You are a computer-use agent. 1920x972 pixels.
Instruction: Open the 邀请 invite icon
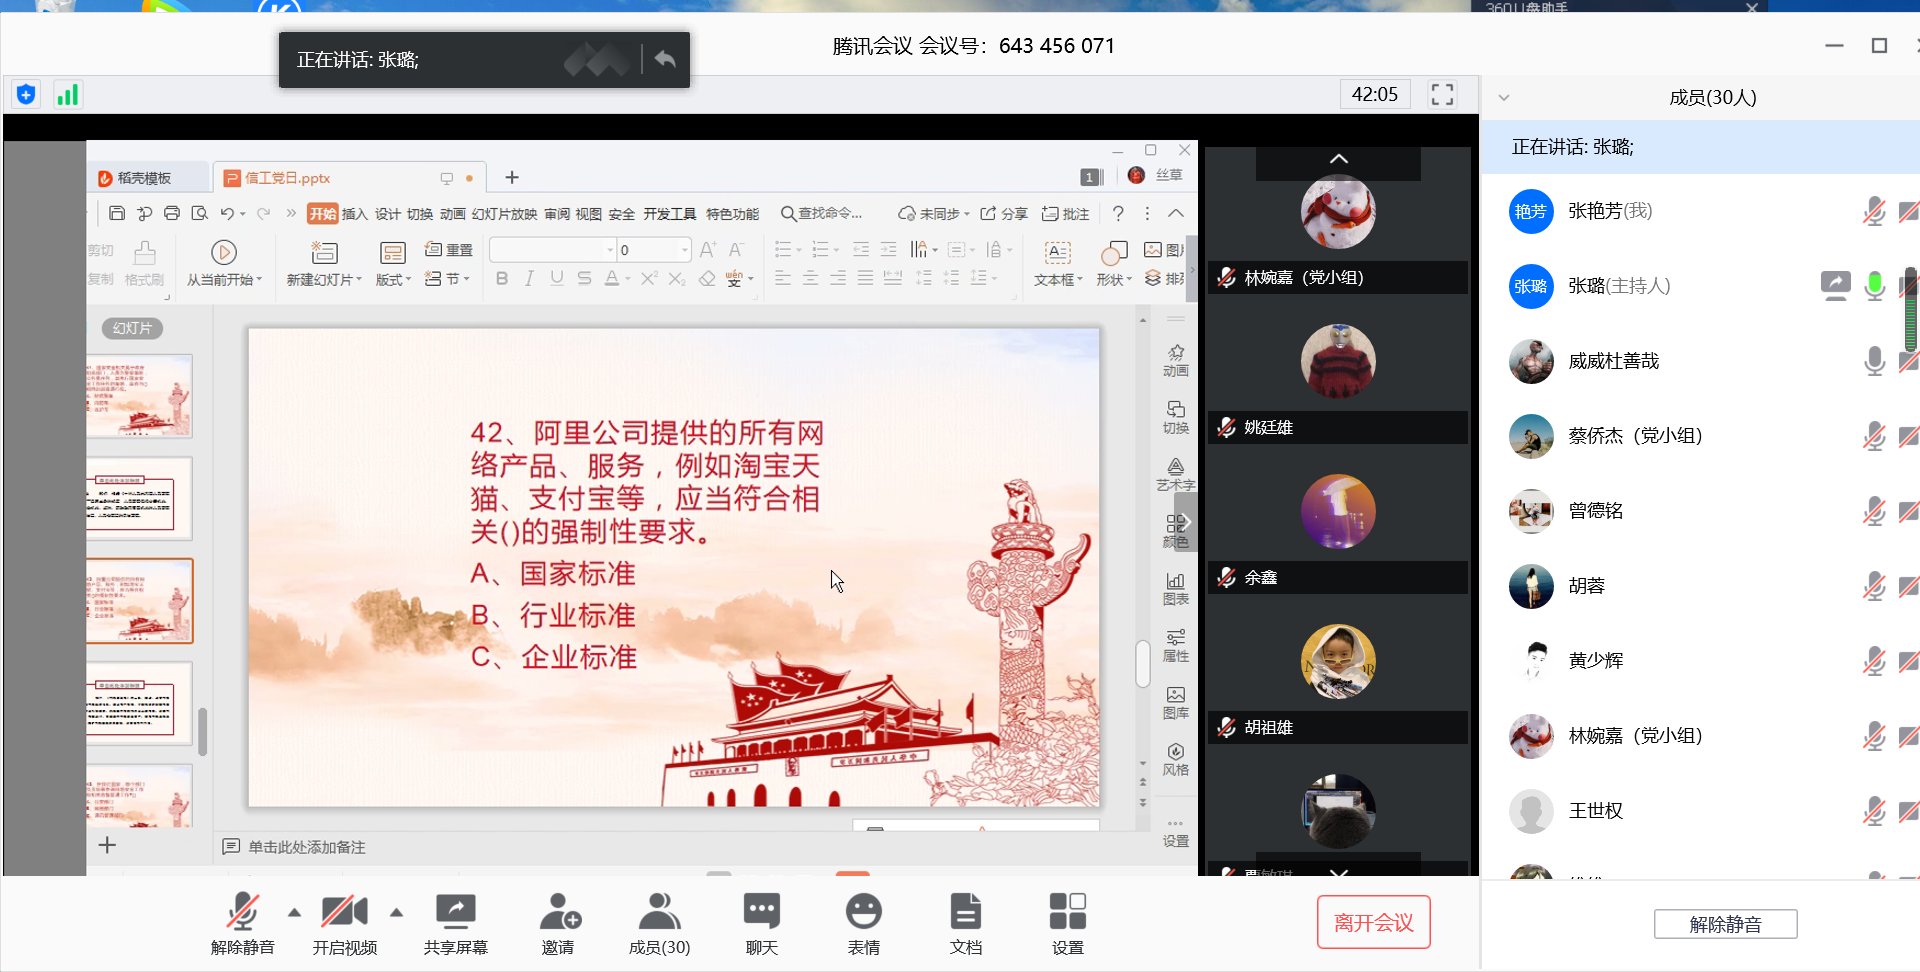(559, 912)
